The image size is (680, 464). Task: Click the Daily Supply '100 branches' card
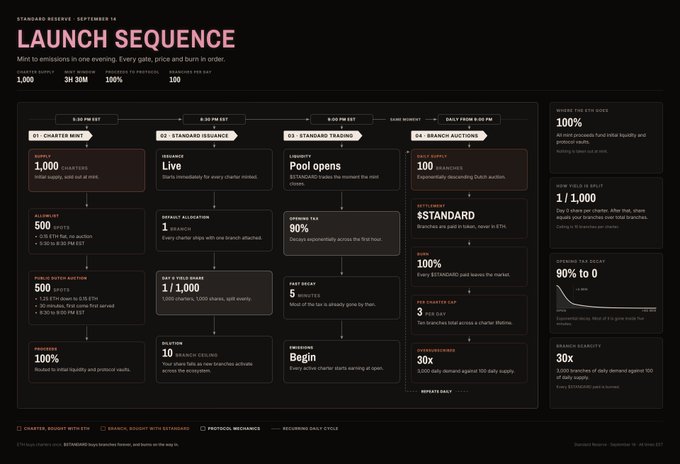469,170
